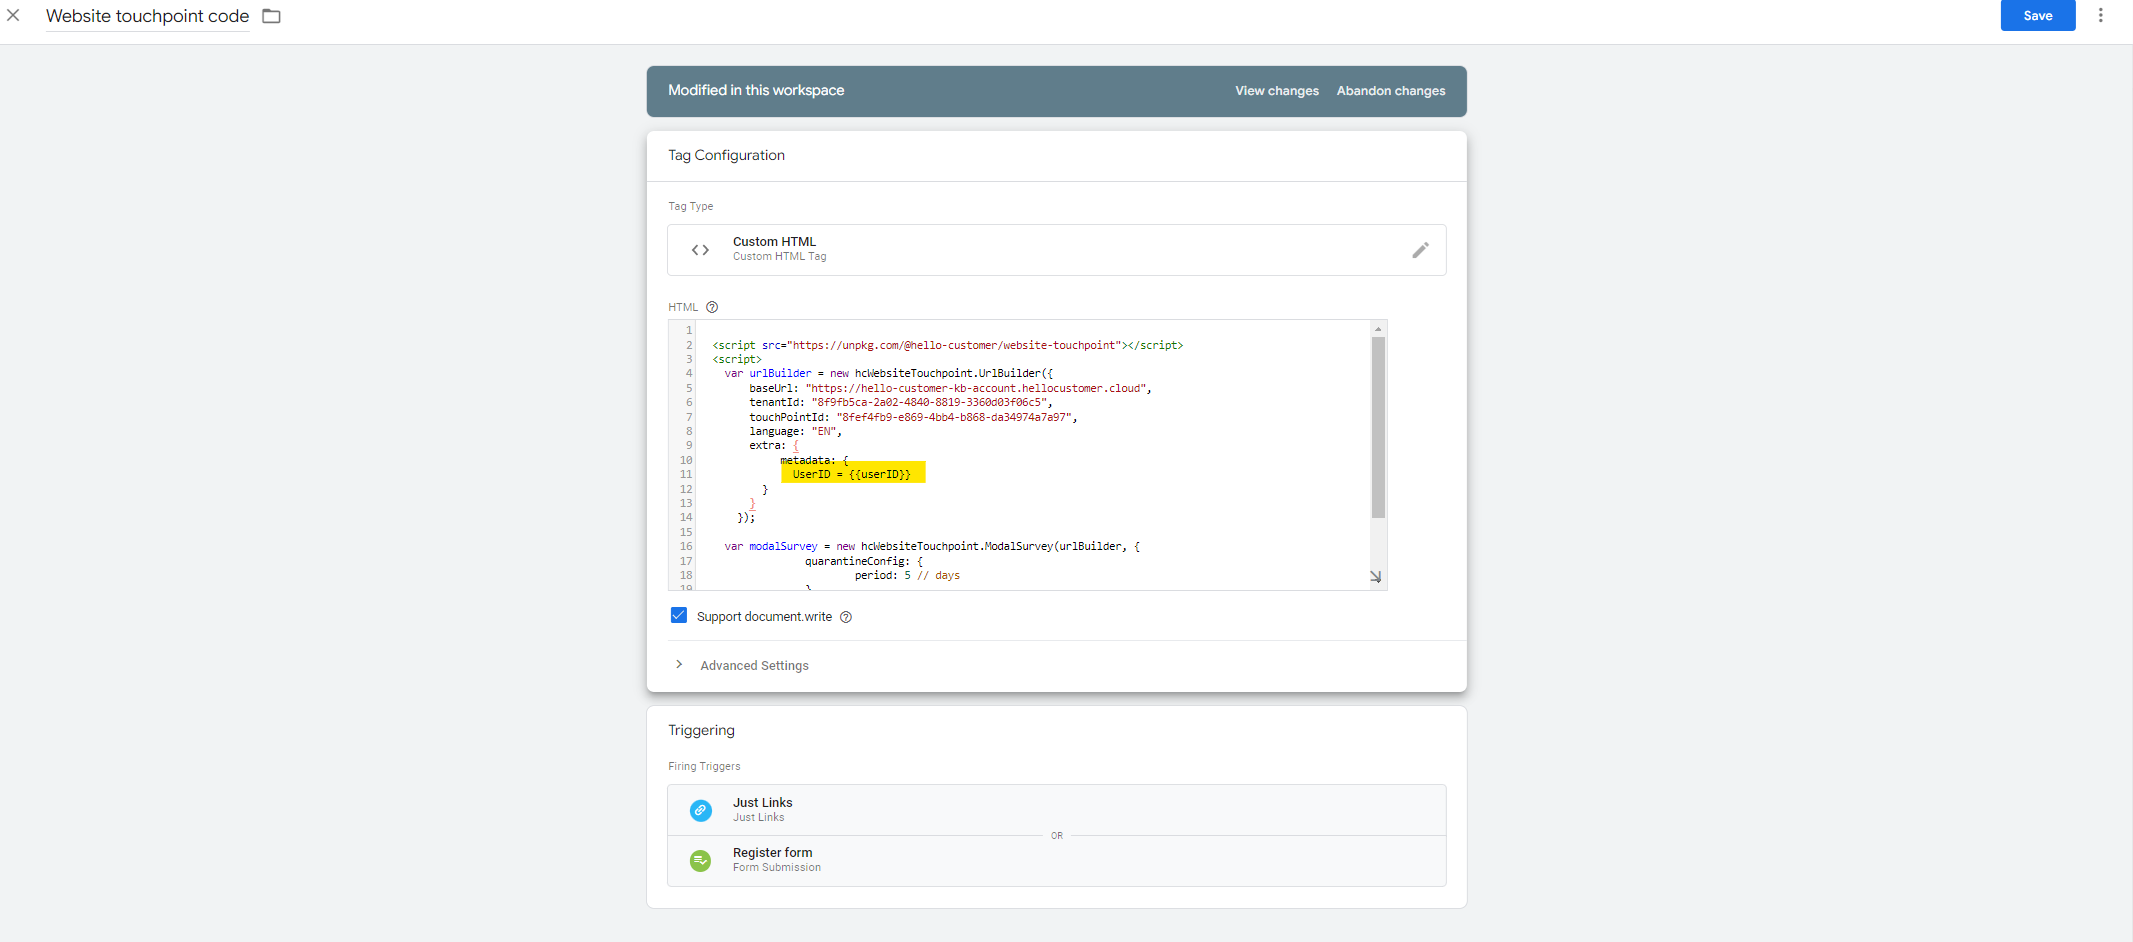Click the Custom HTML code brackets icon

click(x=700, y=250)
